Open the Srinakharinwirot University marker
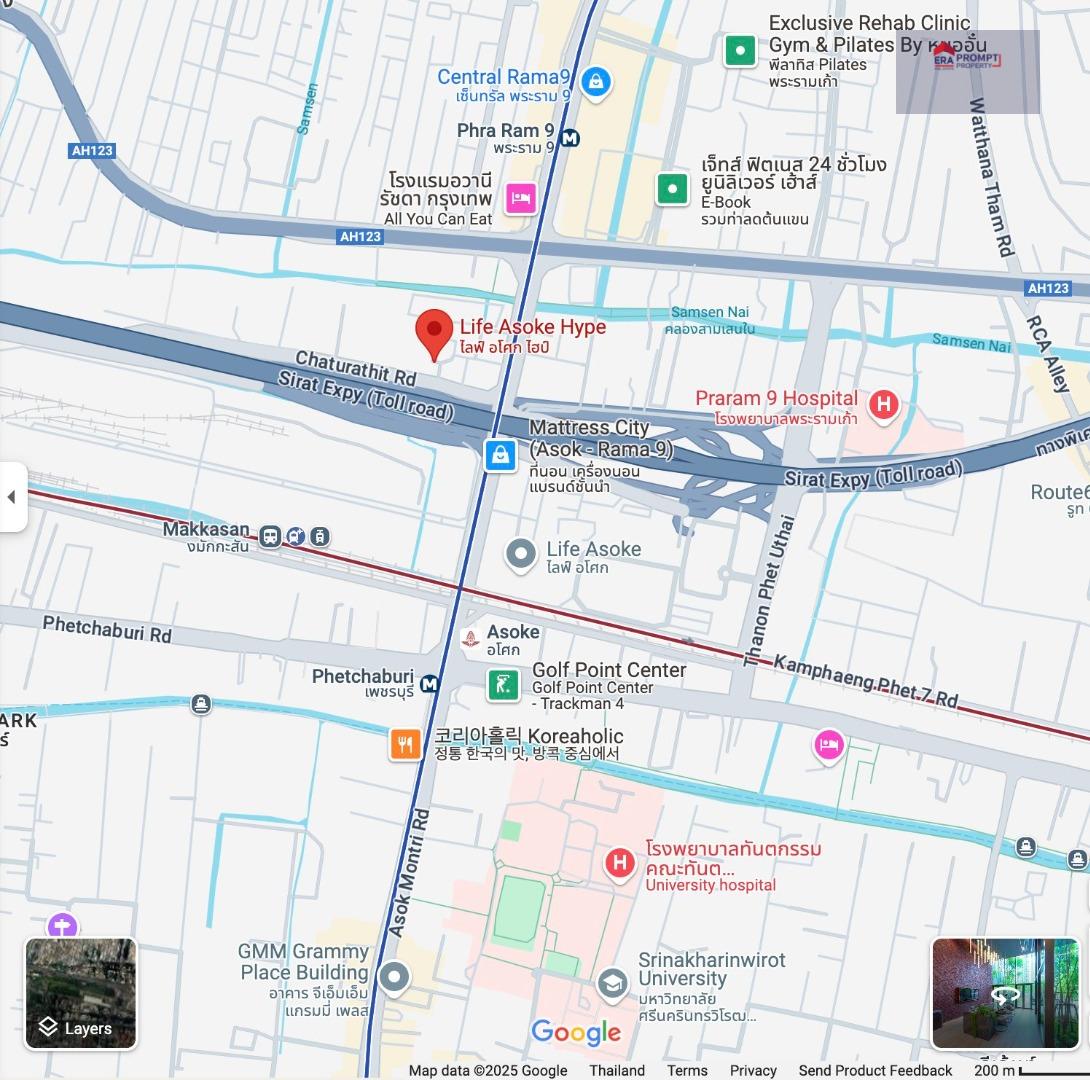1090x1080 pixels. [612, 985]
